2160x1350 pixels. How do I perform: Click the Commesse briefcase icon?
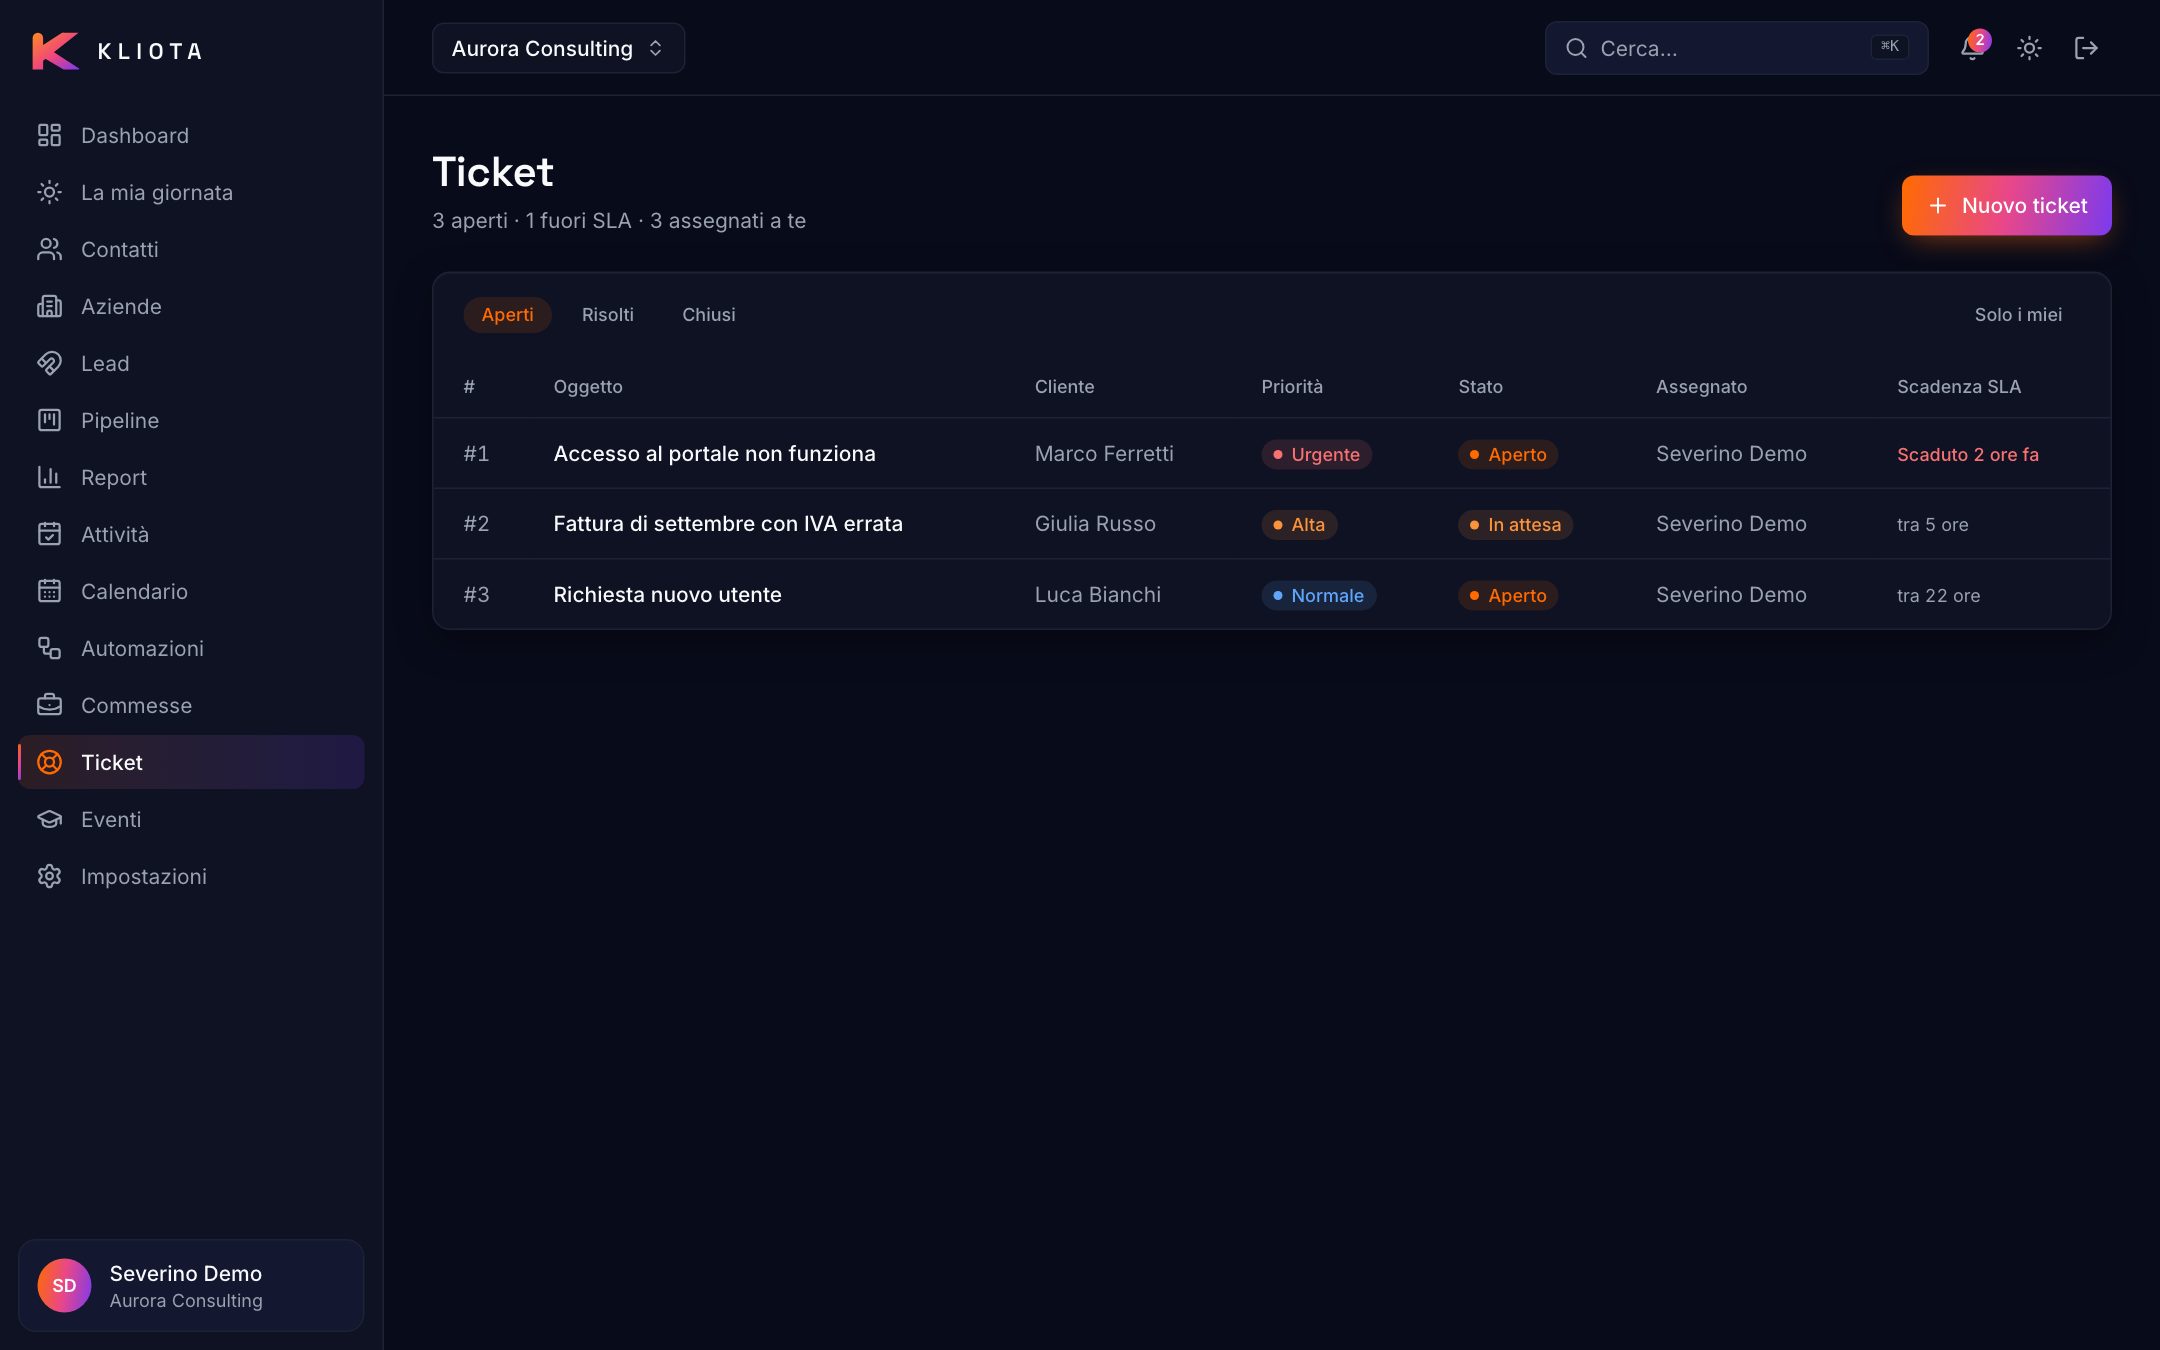pos(49,705)
